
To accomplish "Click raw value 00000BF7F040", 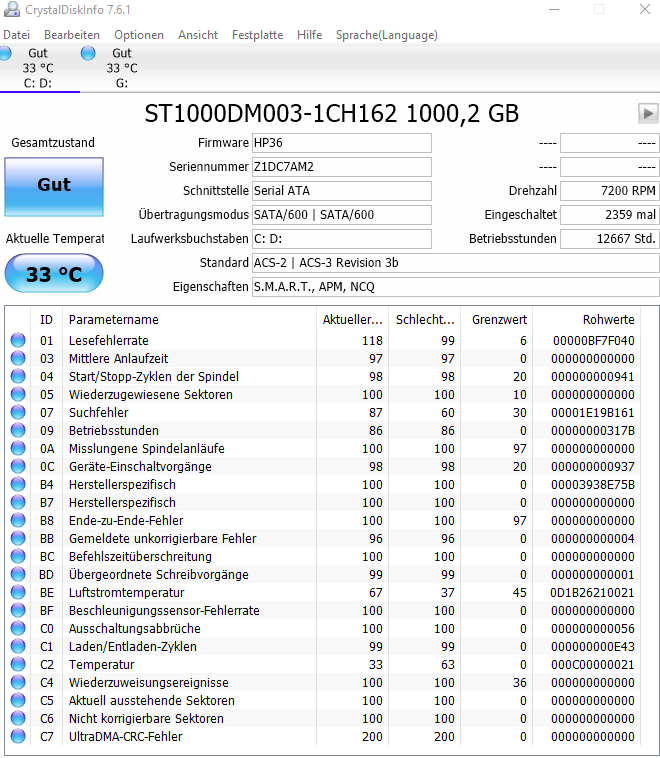I will point(593,340).
